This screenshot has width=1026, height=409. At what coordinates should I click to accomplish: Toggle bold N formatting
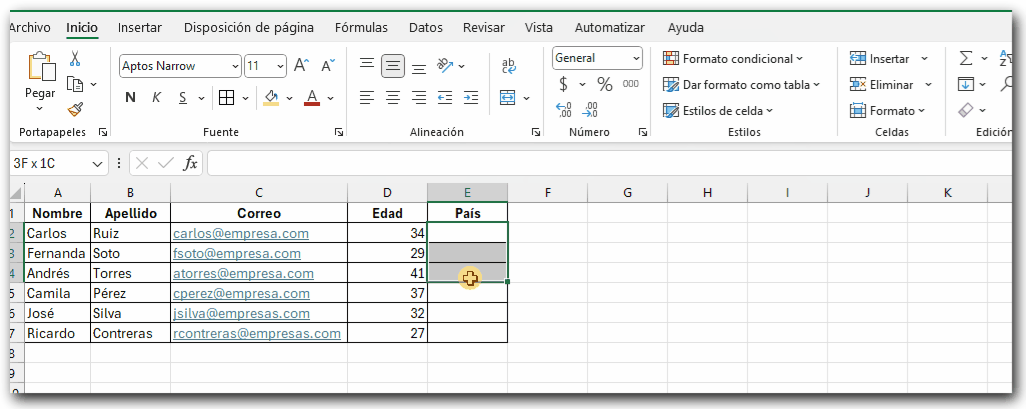130,98
